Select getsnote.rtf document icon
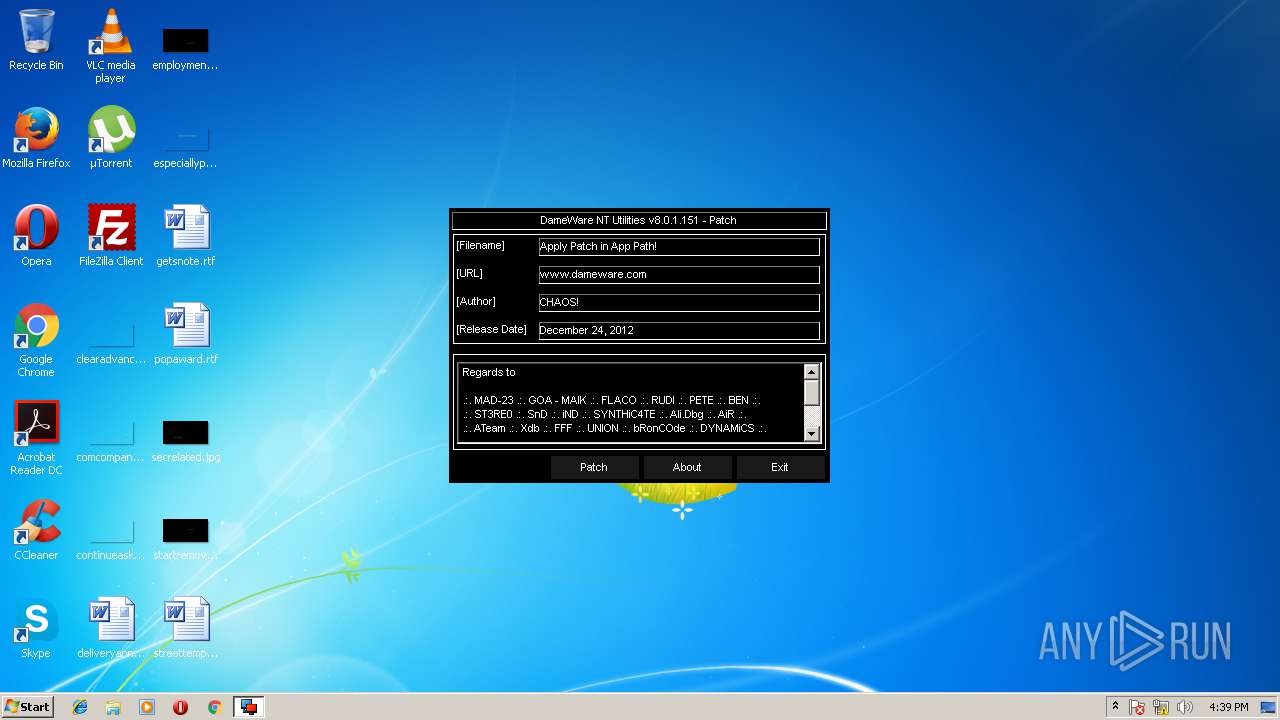The height and width of the screenshot is (720, 1280). (185, 236)
